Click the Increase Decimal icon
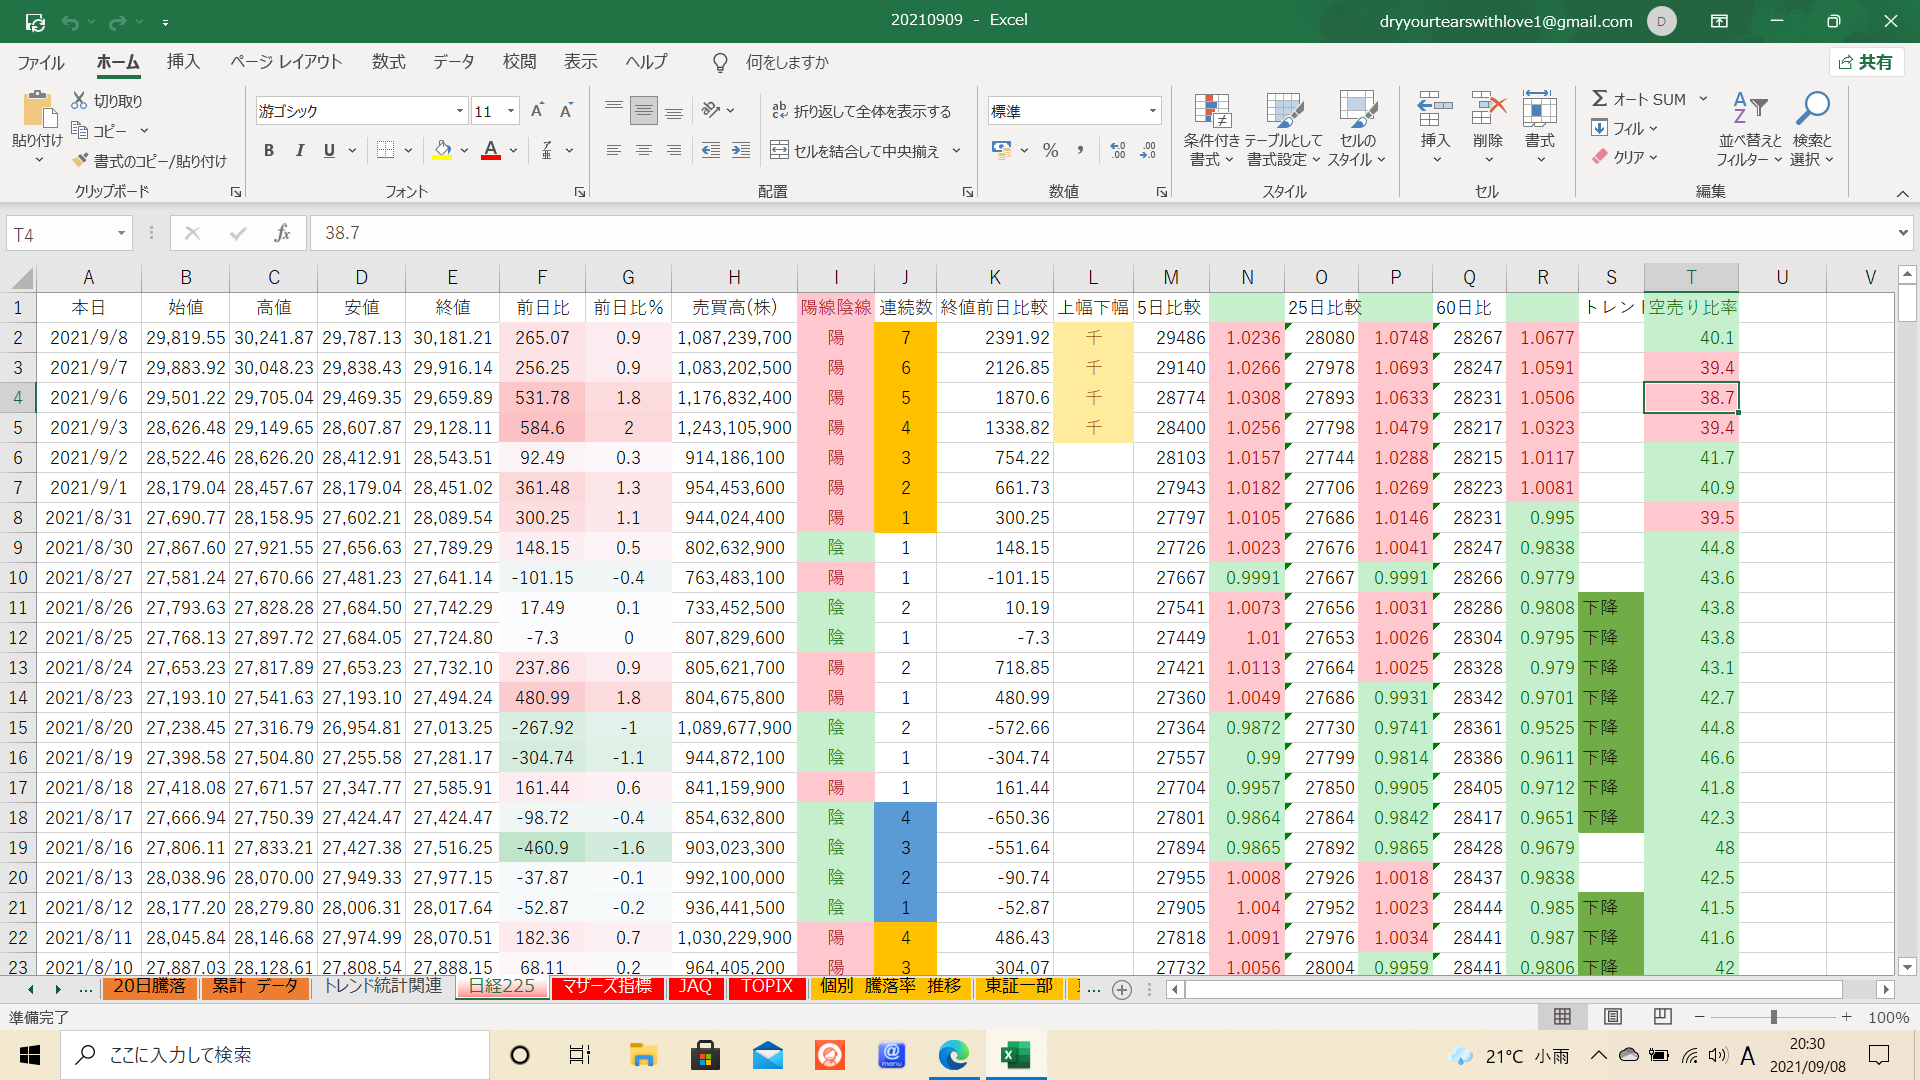This screenshot has height=1080, width=1920. coord(1118,151)
